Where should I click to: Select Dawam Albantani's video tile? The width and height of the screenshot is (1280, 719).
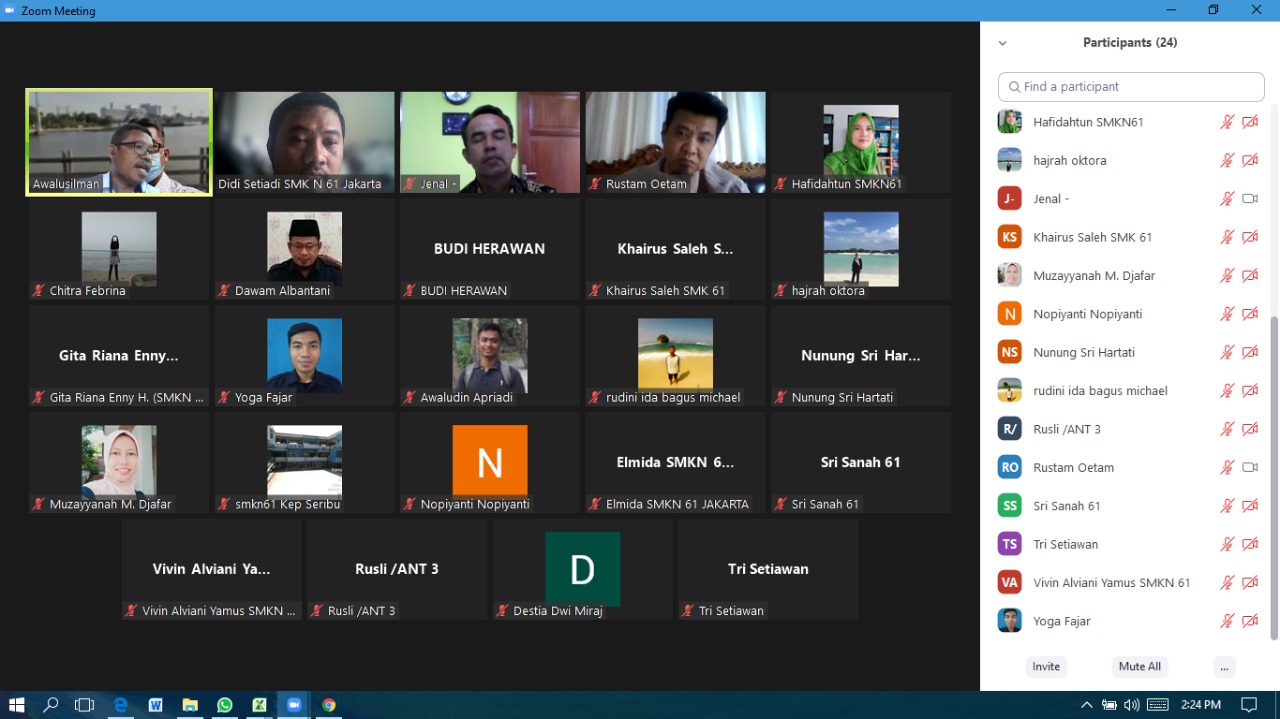click(x=305, y=249)
